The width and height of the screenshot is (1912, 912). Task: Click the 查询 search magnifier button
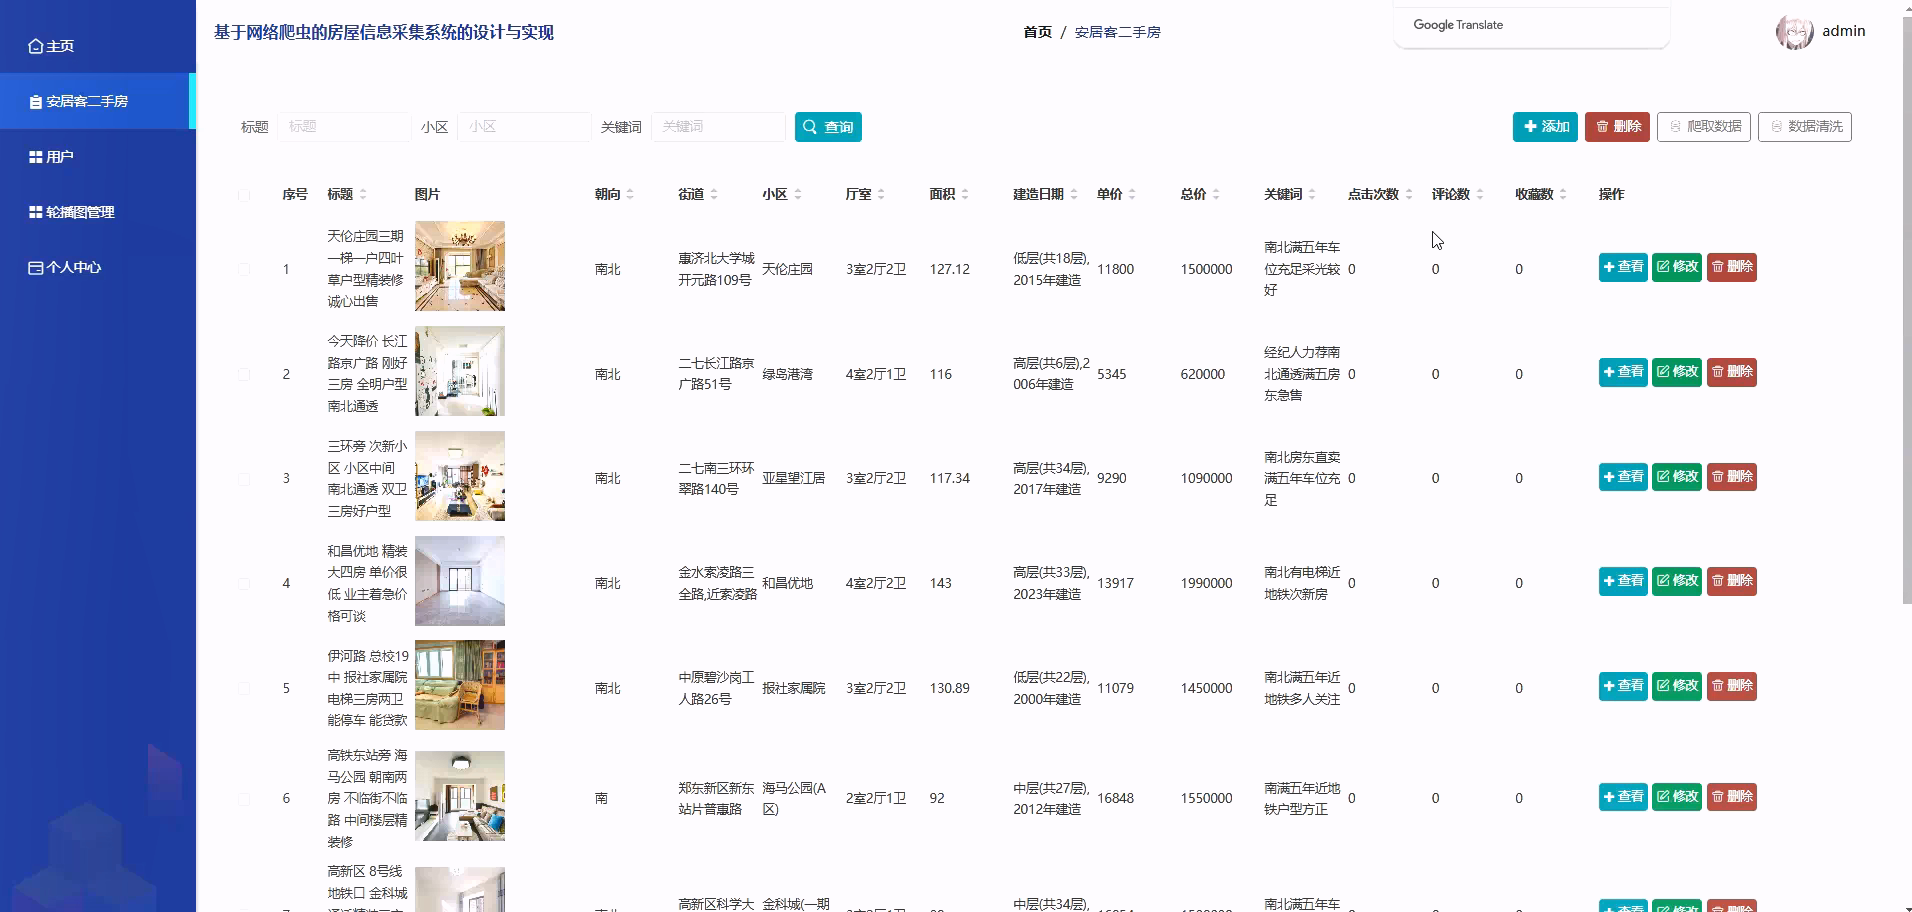pos(827,127)
